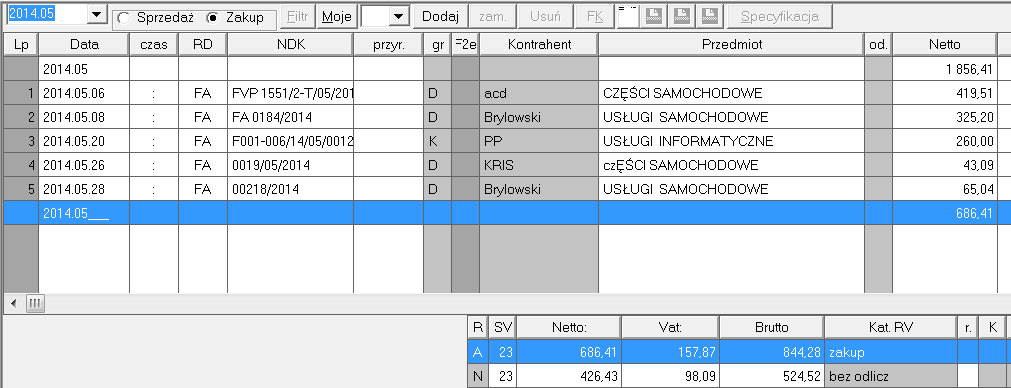Click the middle of three document icons
The width and height of the screenshot is (1011, 388).
click(x=682, y=16)
